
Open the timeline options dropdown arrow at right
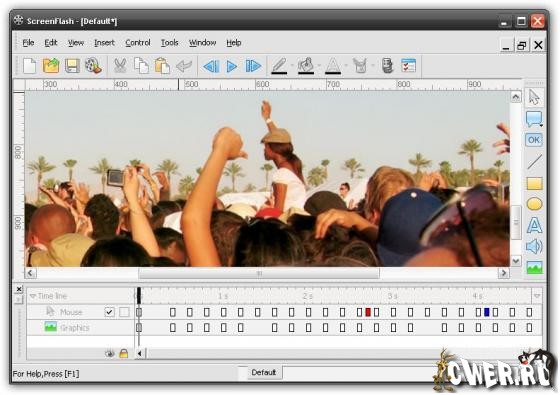pyautogui.click(x=537, y=296)
